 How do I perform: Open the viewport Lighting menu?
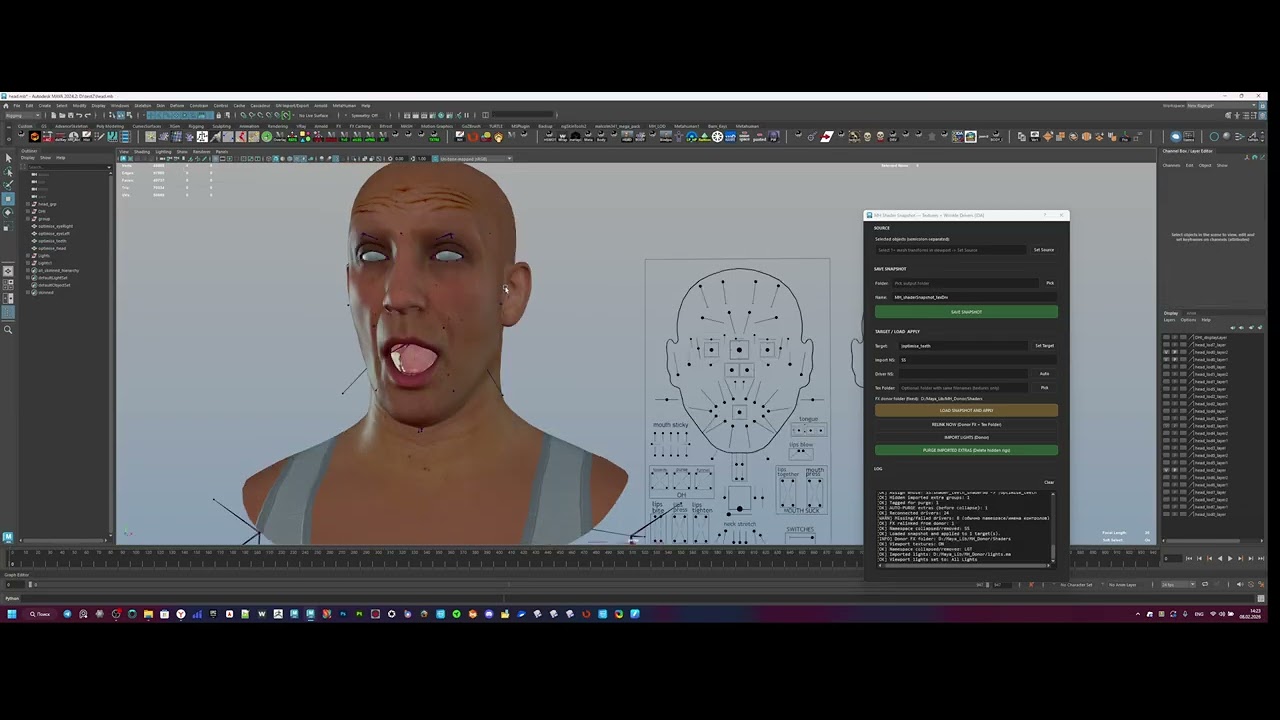click(x=163, y=152)
